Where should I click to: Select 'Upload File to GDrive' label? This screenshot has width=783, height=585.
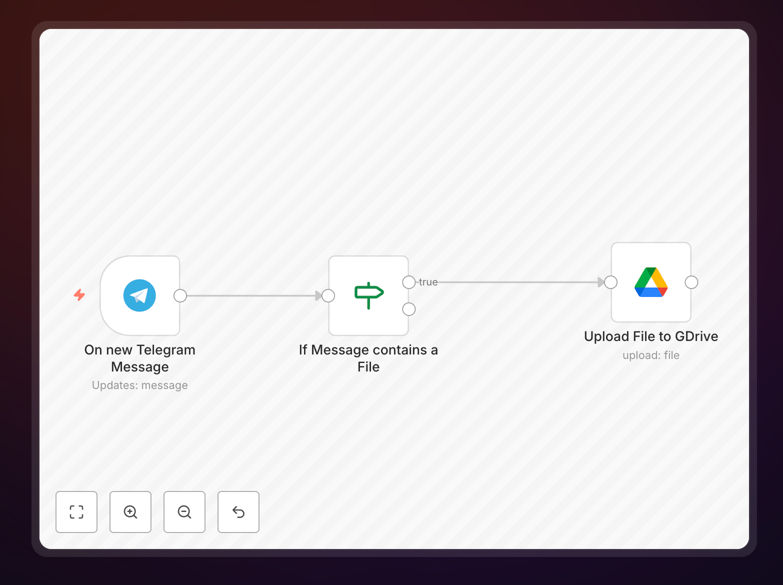click(x=651, y=336)
